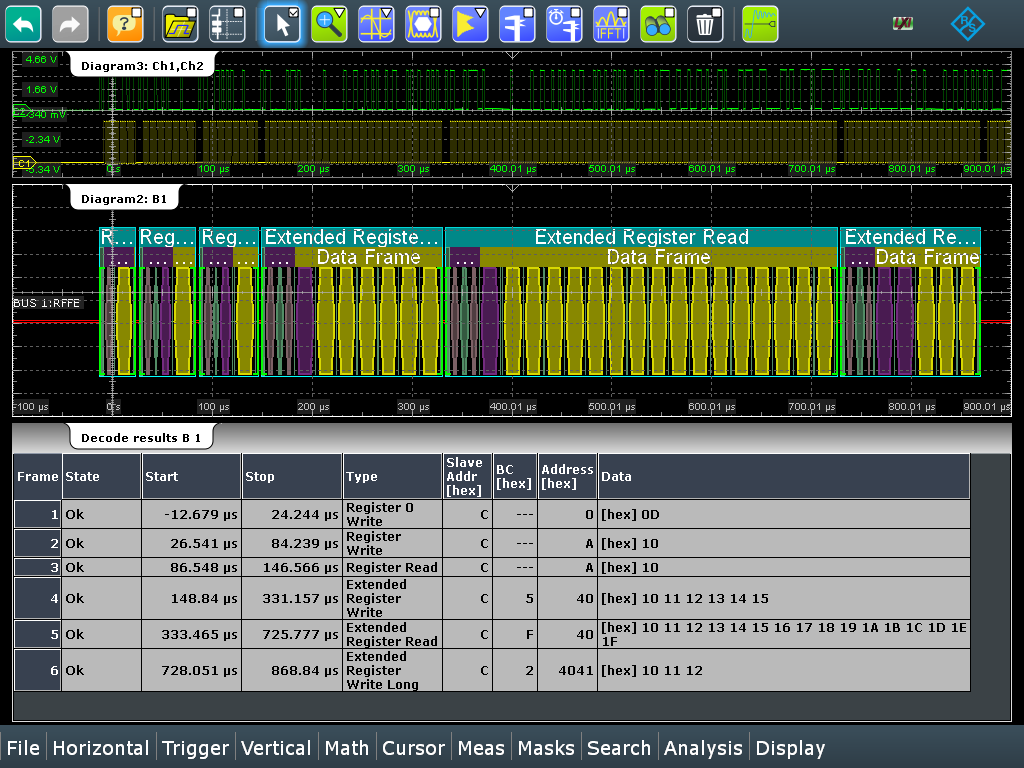Select the Zoom magnifier tool
The image size is (1024, 768).
coord(329,24)
